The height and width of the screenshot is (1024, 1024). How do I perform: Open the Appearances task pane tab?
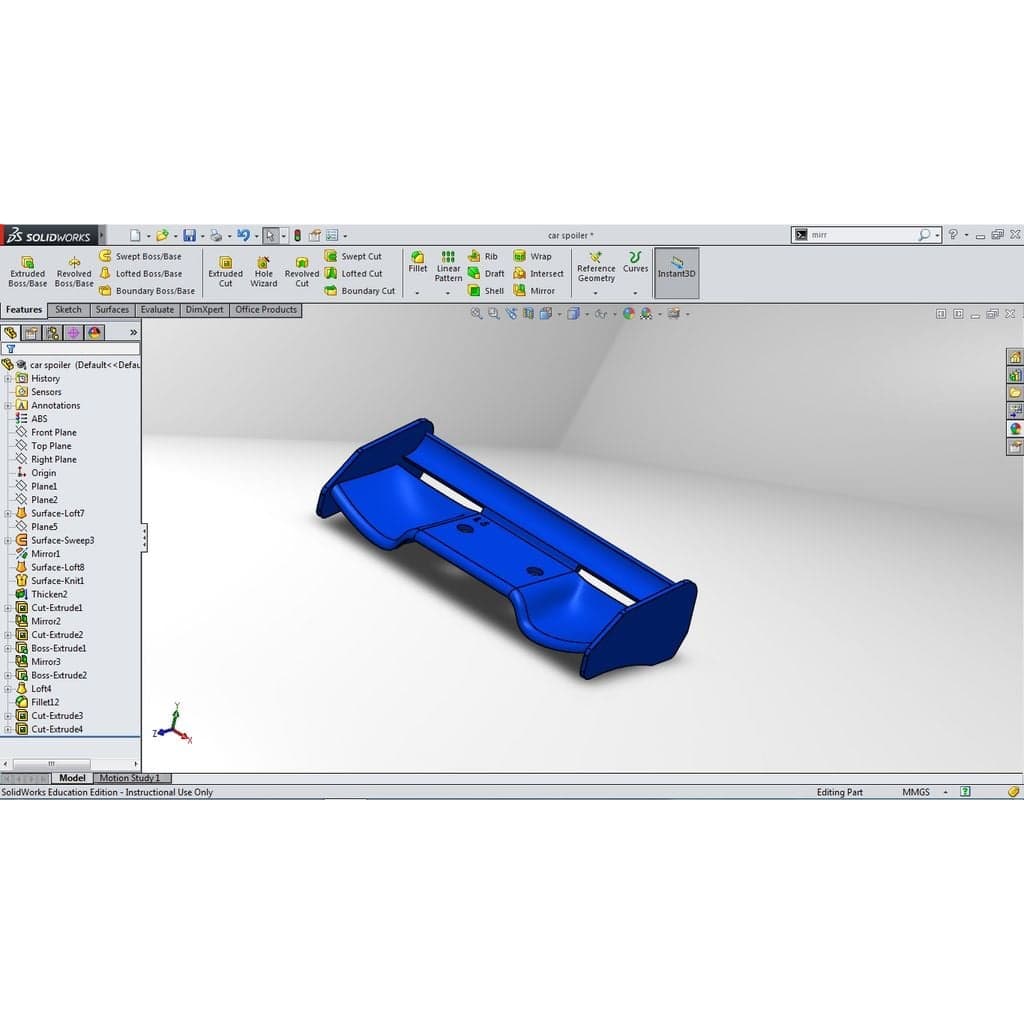pos(1015,429)
